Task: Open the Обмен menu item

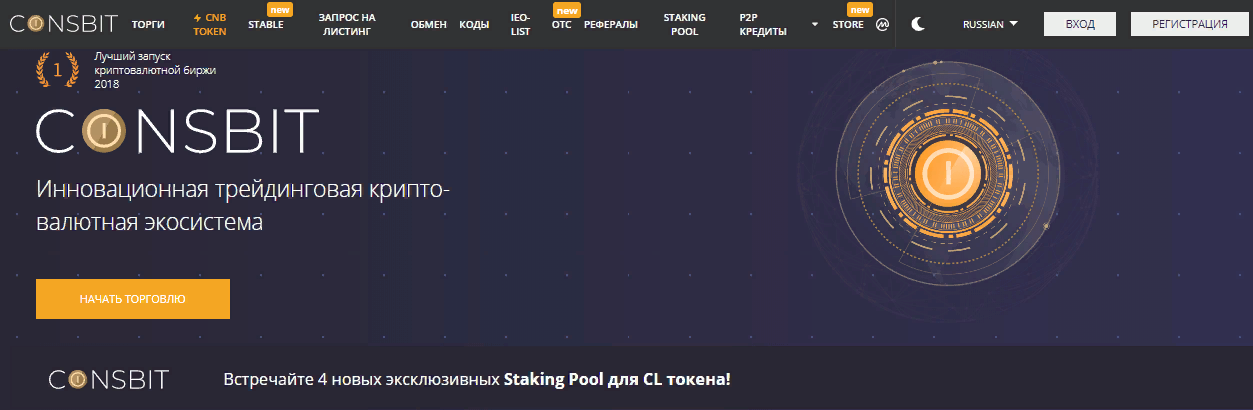Action: click(x=428, y=24)
